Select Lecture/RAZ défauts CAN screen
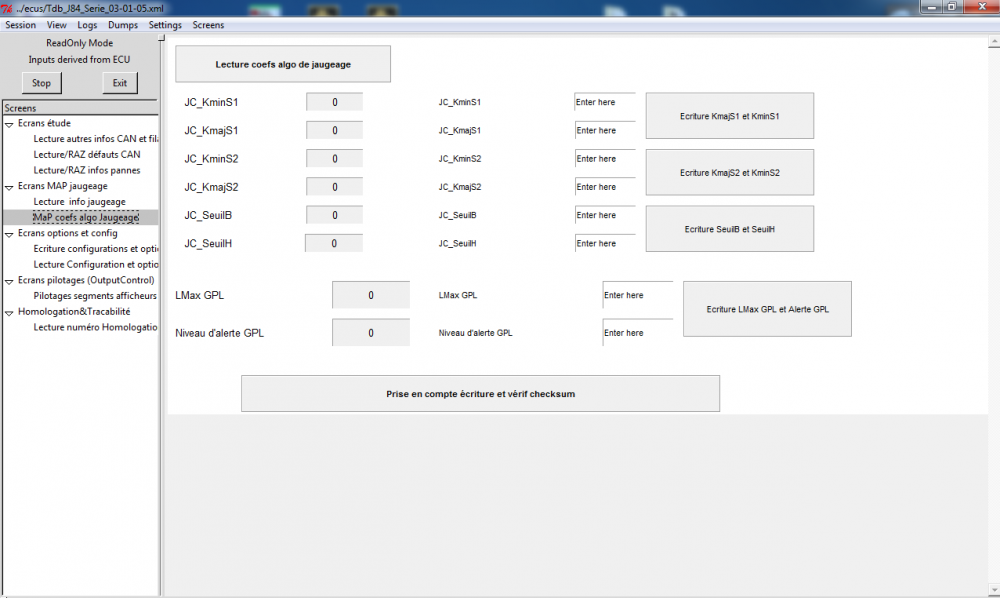 [87, 154]
